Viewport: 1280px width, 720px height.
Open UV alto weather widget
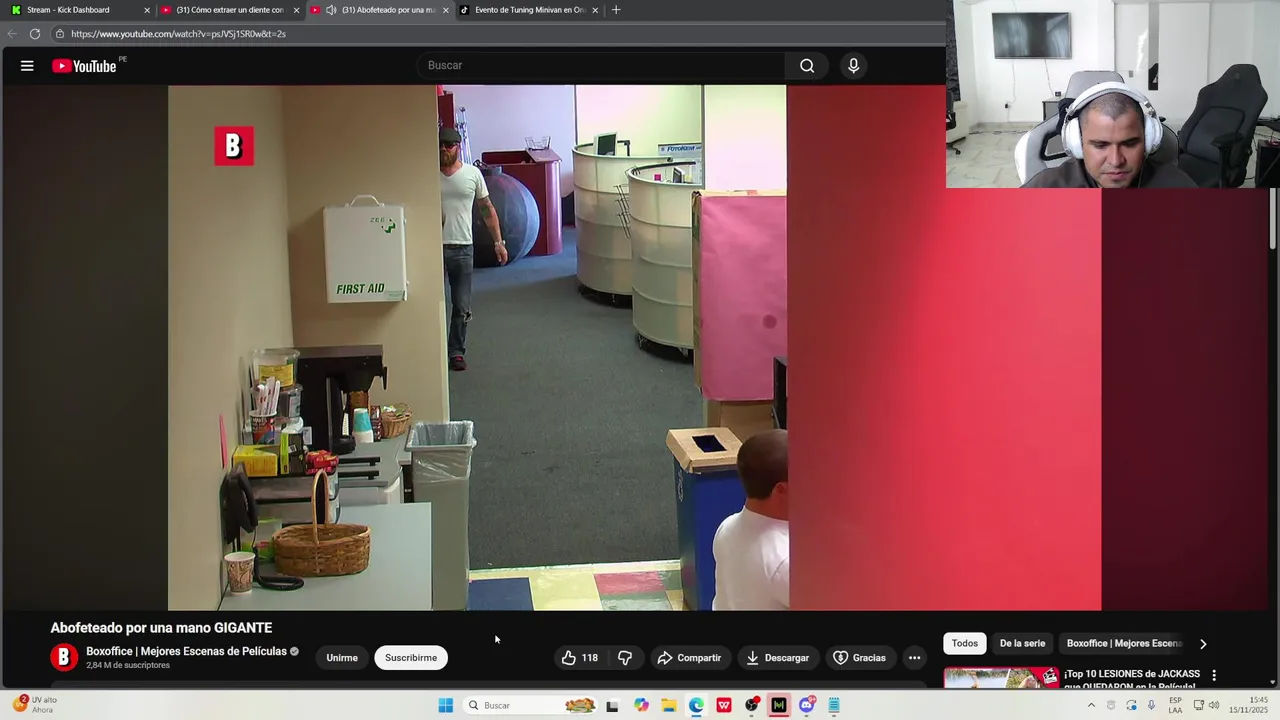pyautogui.click(x=32, y=705)
